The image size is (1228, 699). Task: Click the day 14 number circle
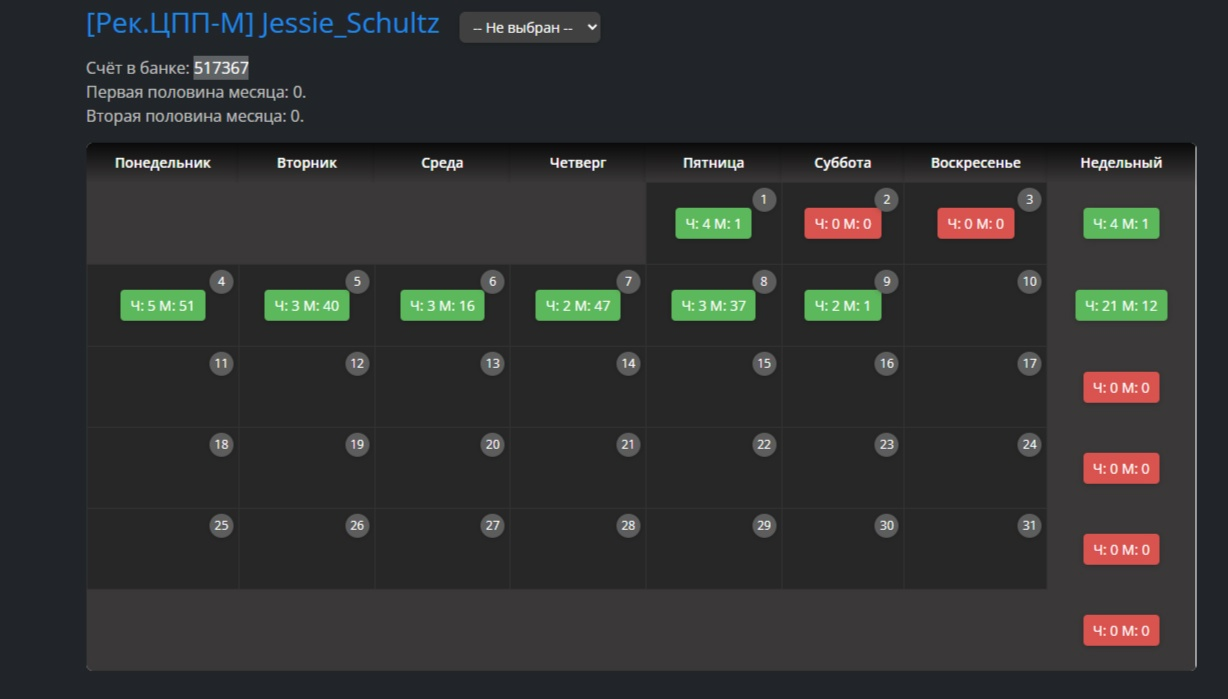pos(628,364)
